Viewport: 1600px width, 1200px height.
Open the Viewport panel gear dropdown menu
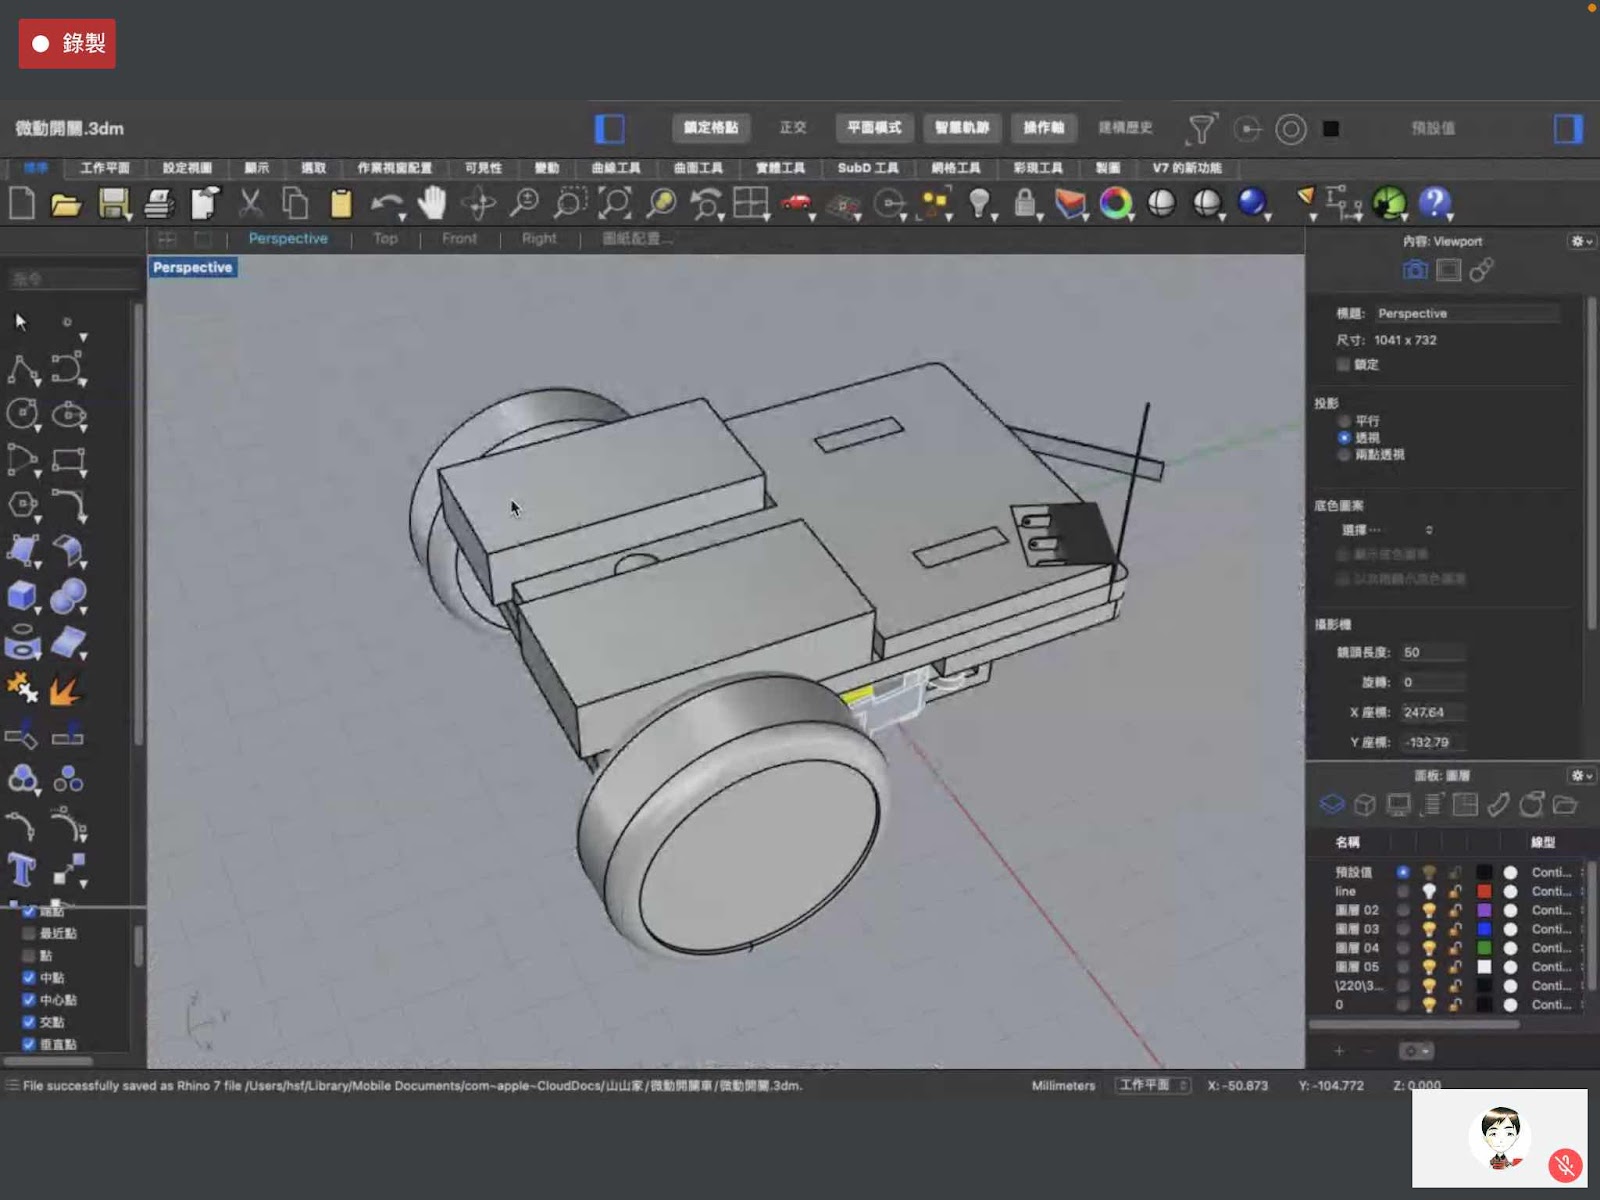click(1581, 241)
